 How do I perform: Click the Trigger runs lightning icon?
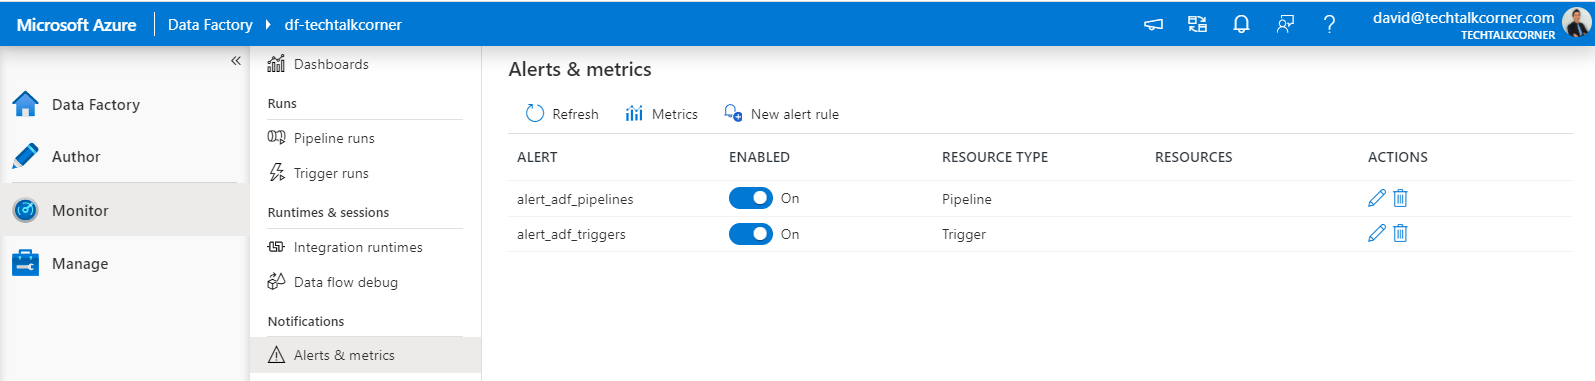click(x=276, y=173)
